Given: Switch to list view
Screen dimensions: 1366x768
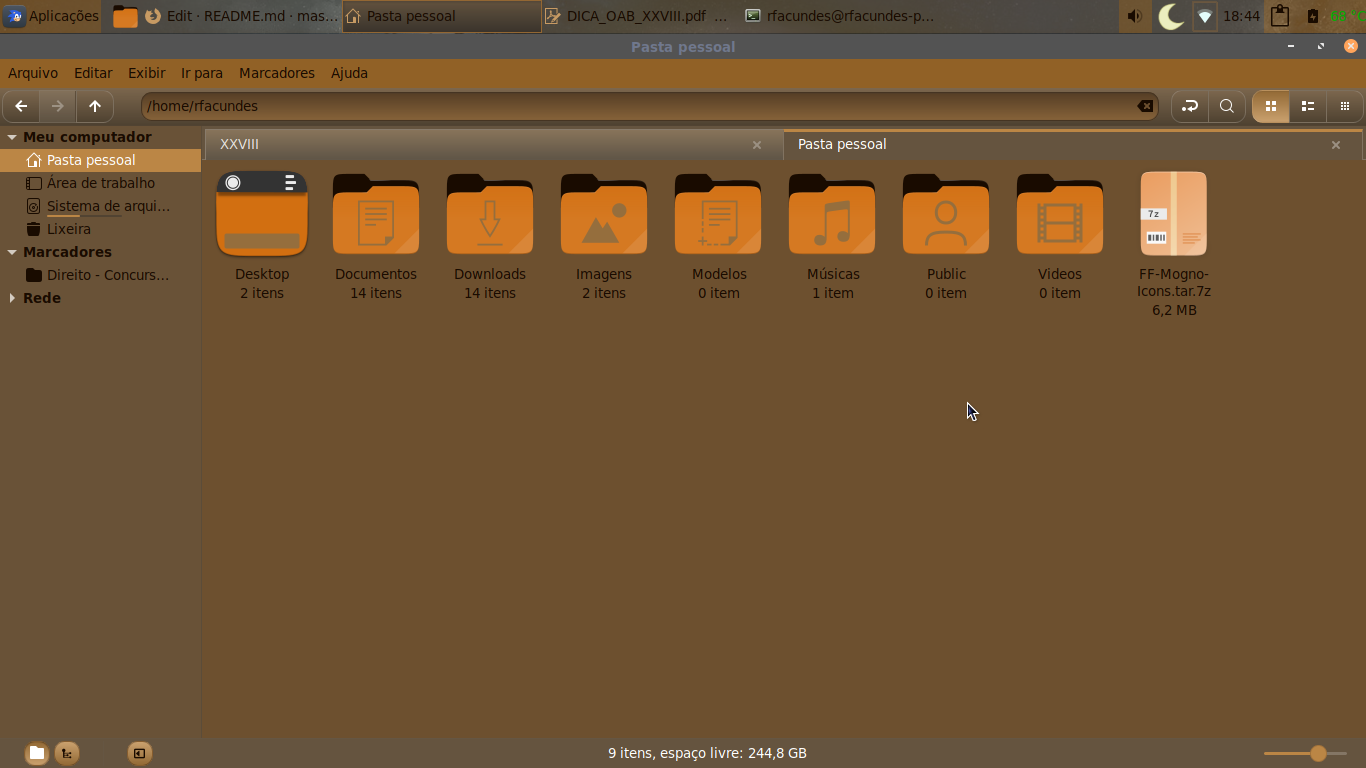Looking at the screenshot, I should coord(1307,106).
